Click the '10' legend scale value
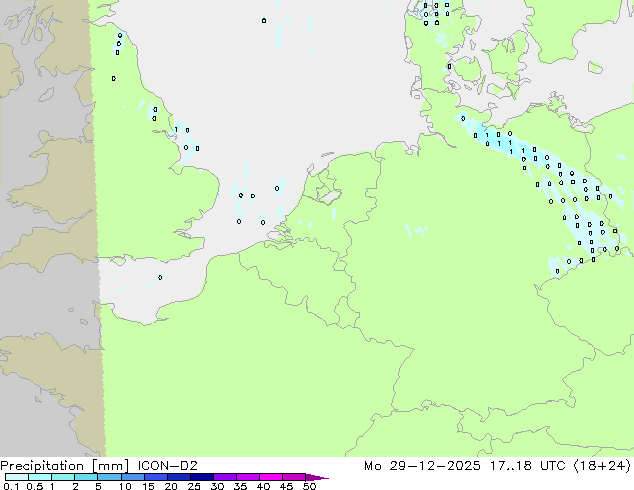Screen dimensions: 634x490 125,486
